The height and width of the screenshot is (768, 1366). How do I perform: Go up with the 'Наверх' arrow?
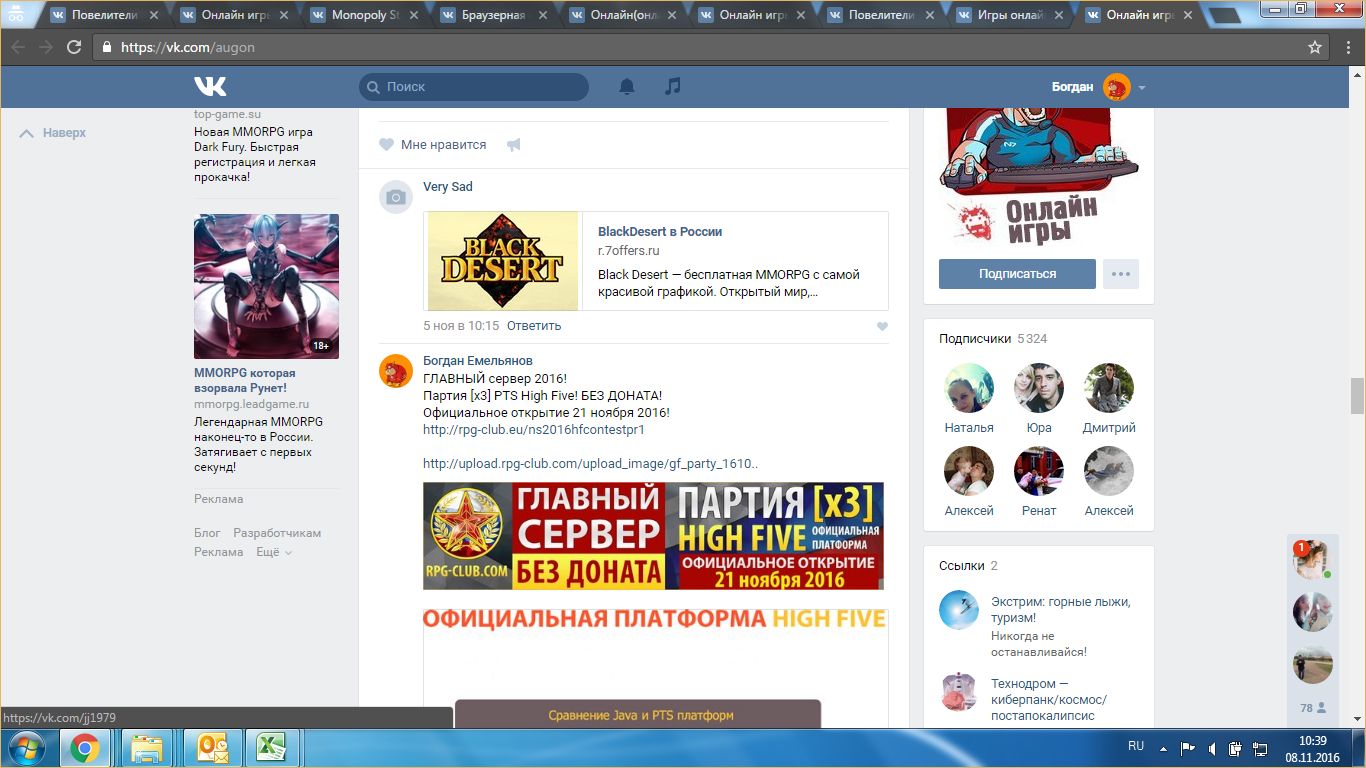coord(54,133)
